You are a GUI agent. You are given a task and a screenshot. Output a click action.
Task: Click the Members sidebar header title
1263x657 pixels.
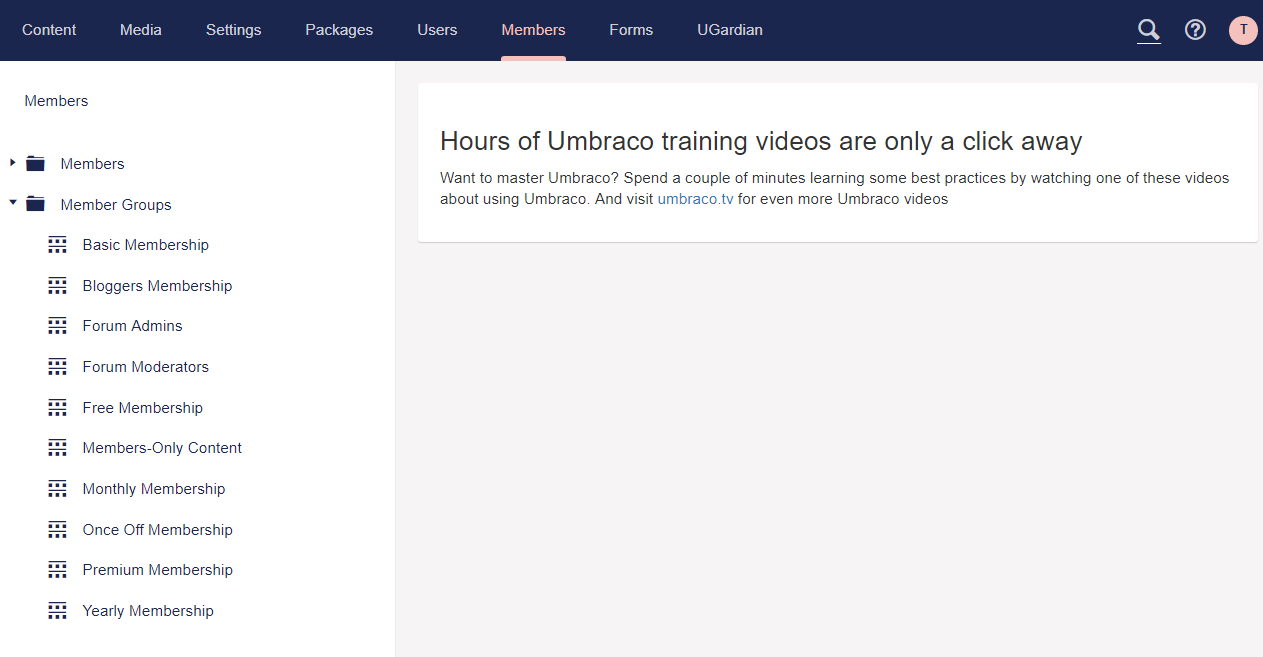[56, 101]
